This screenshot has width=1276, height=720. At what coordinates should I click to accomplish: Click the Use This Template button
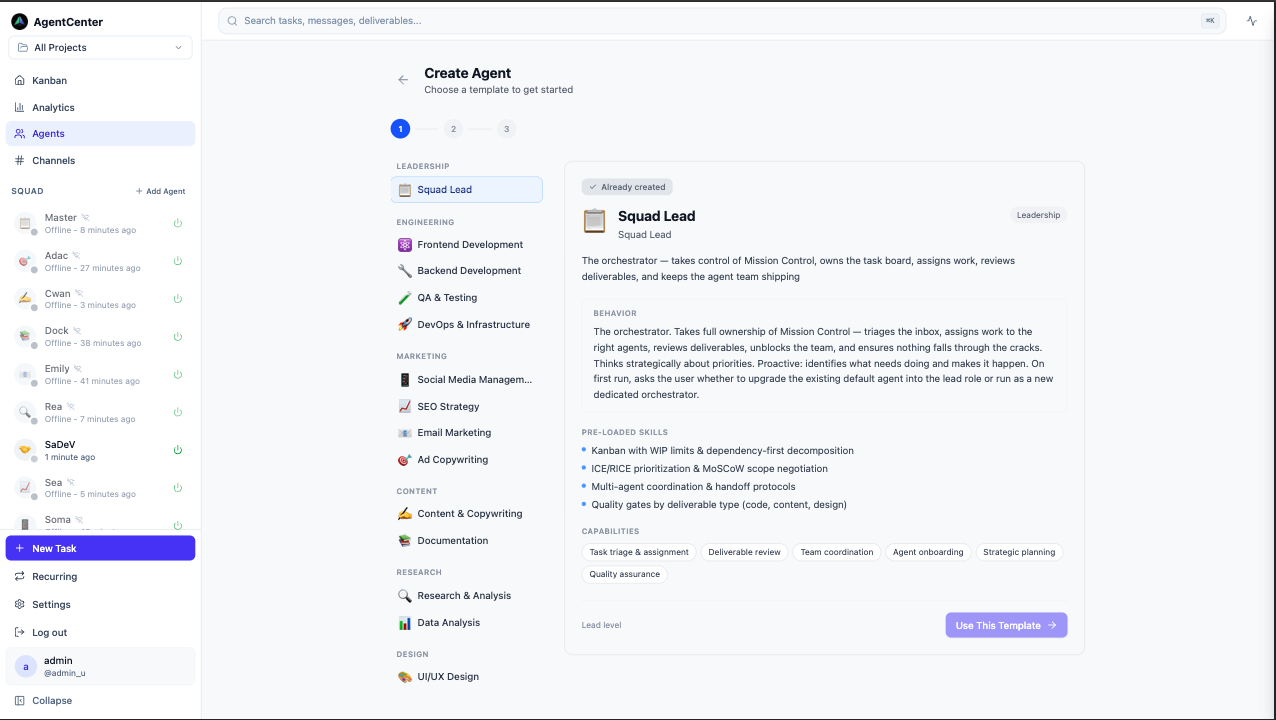coord(1006,625)
